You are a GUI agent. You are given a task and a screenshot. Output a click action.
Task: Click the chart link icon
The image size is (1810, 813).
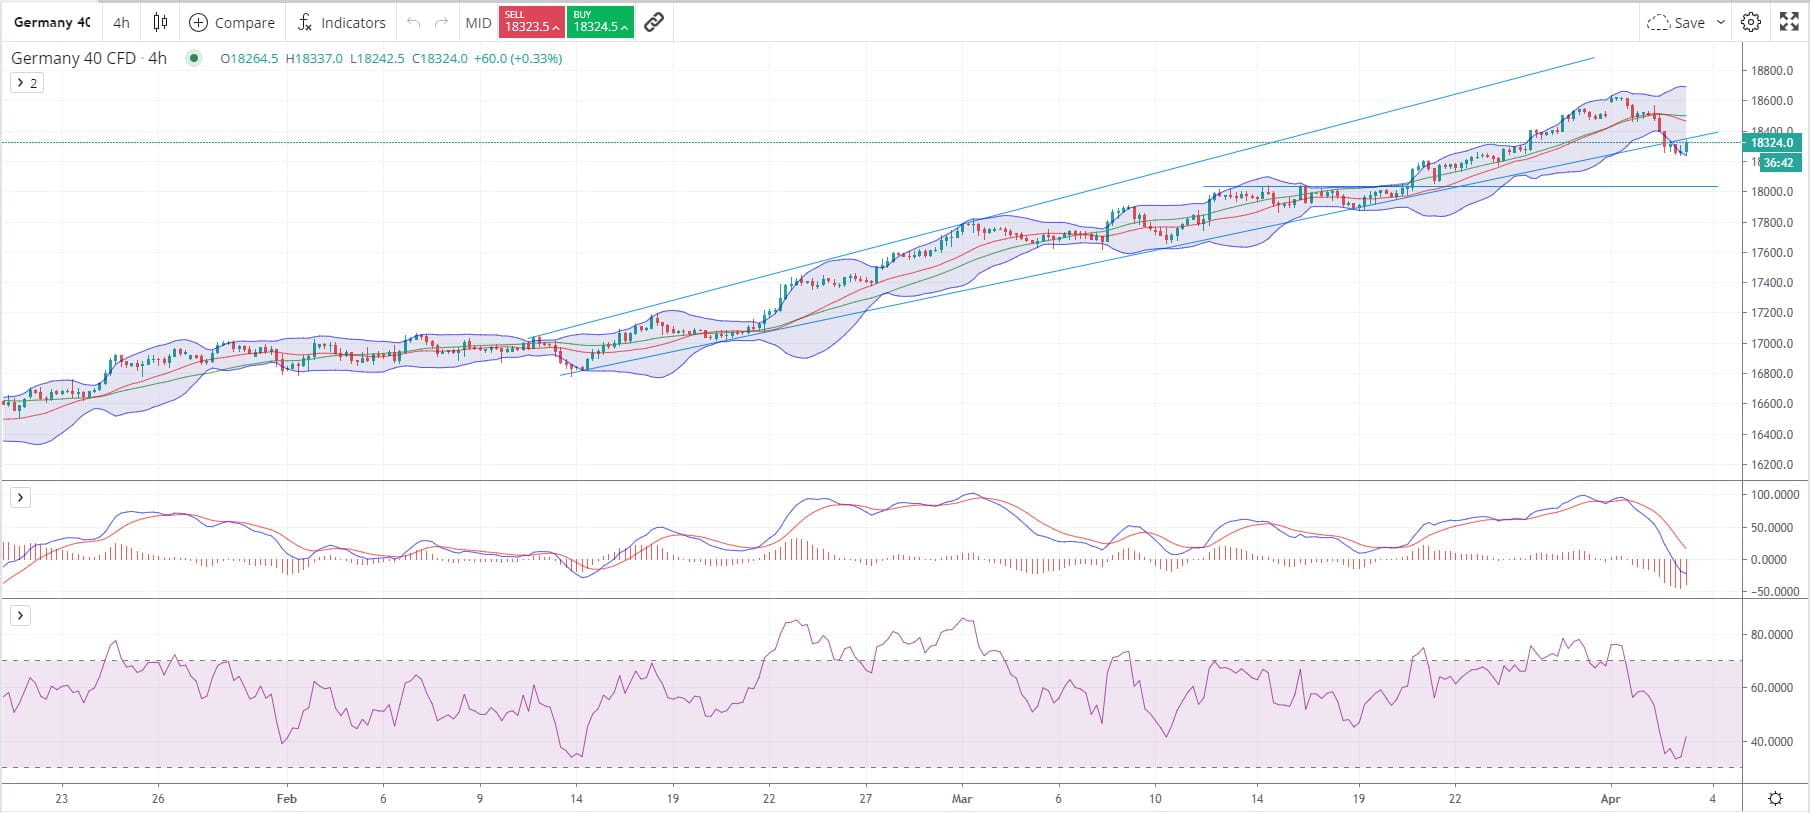pyautogui.click(x=654, y=22)
